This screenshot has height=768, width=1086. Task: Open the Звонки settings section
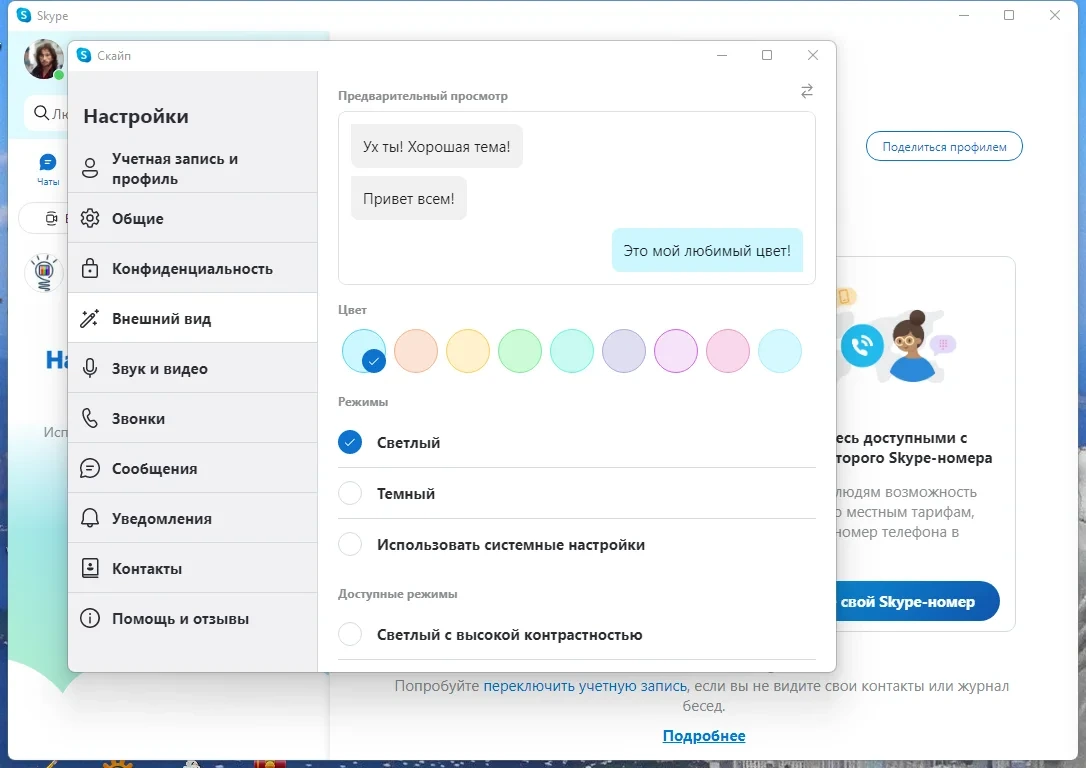tap(193, 418)
